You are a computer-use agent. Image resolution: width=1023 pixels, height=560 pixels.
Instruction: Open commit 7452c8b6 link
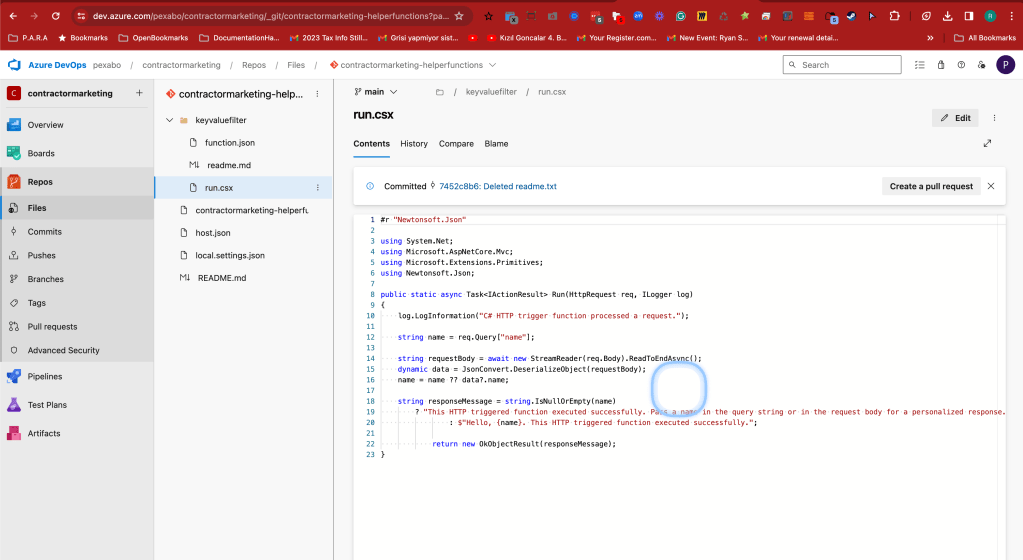[498, 187]
